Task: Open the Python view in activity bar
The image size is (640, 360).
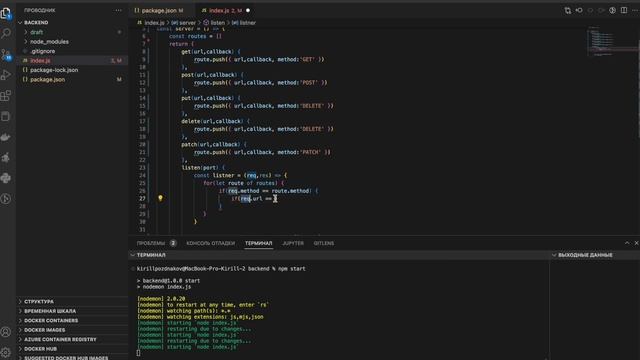Action: pyautogui.click(x=6, y=178)
